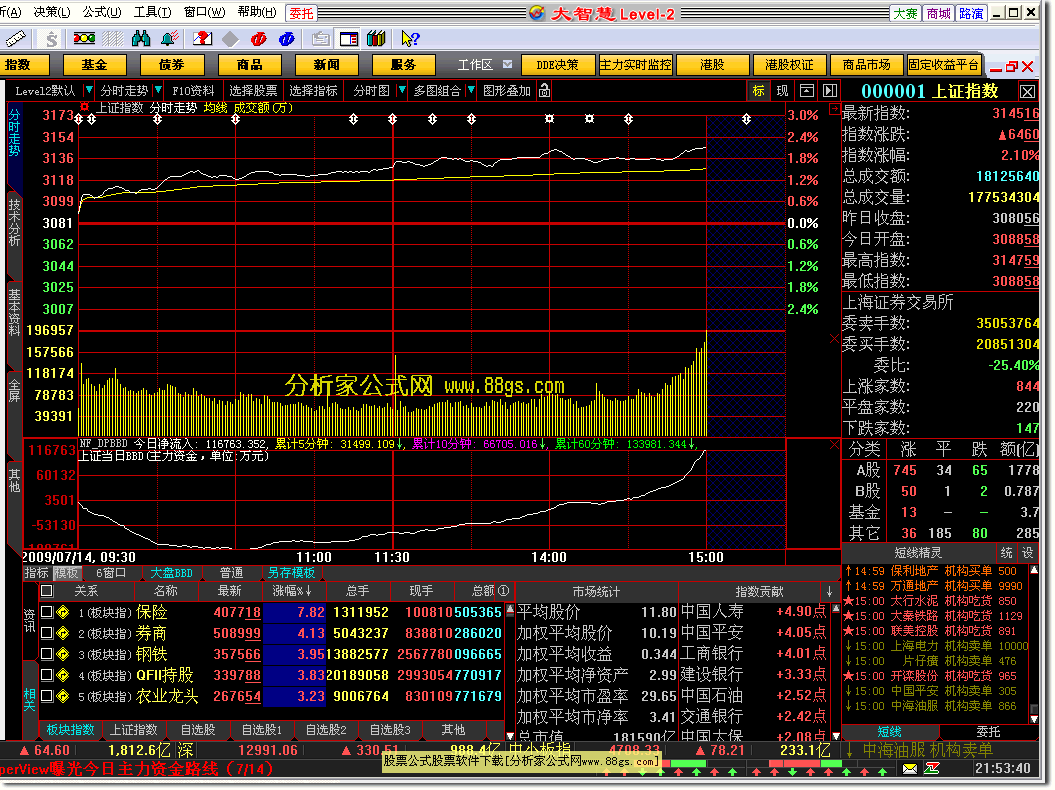Tick the checkbox for 农业龙头 row
The image size is (1055, 790).
[x=46, y=696]
